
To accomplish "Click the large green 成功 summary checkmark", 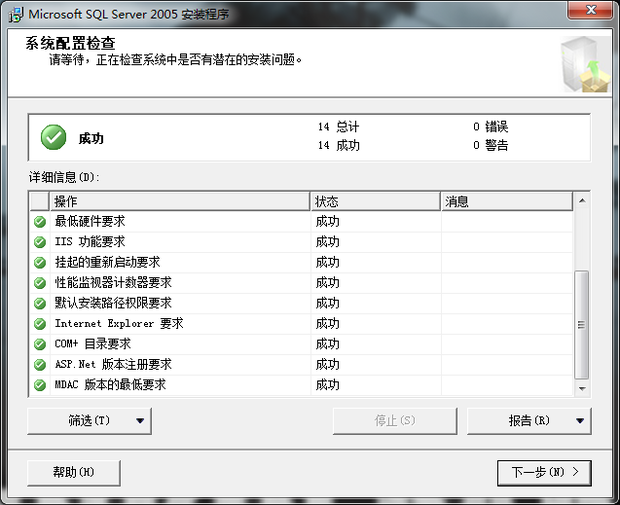I will [54, 138].
